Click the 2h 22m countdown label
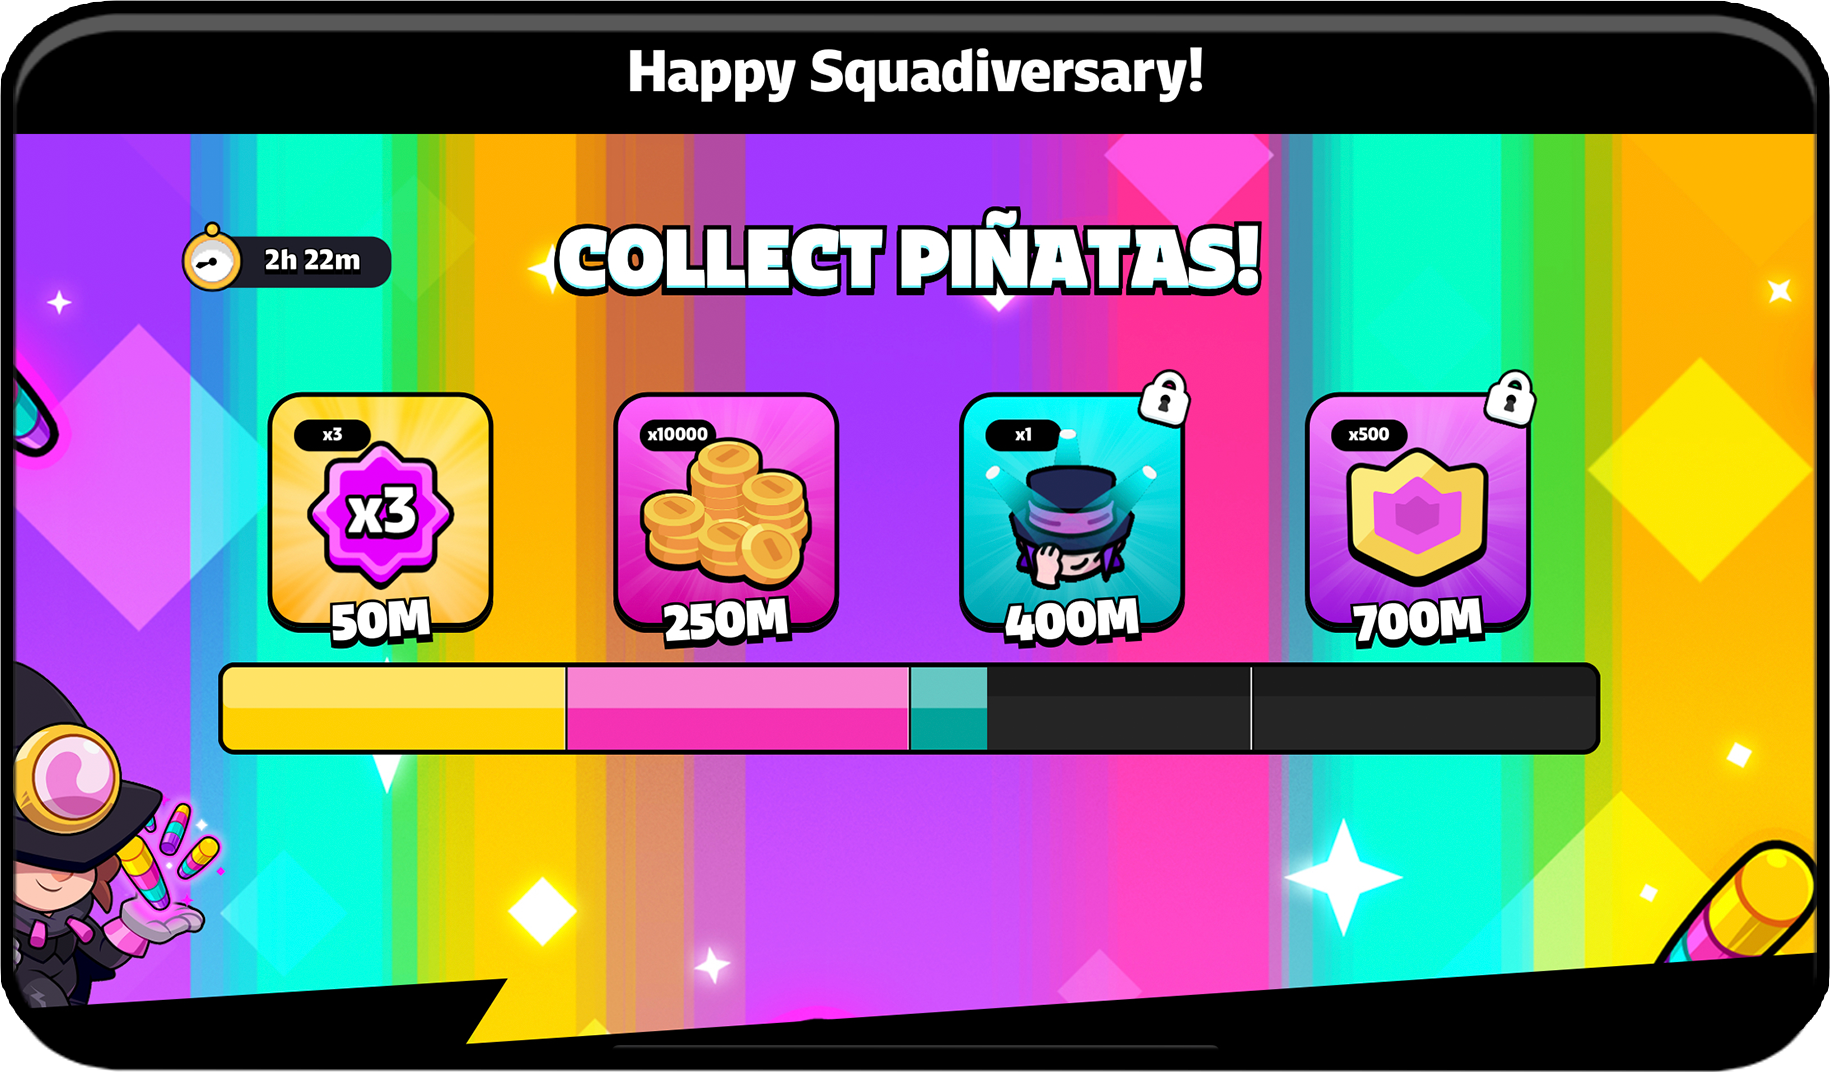 [x=312, y=260]
